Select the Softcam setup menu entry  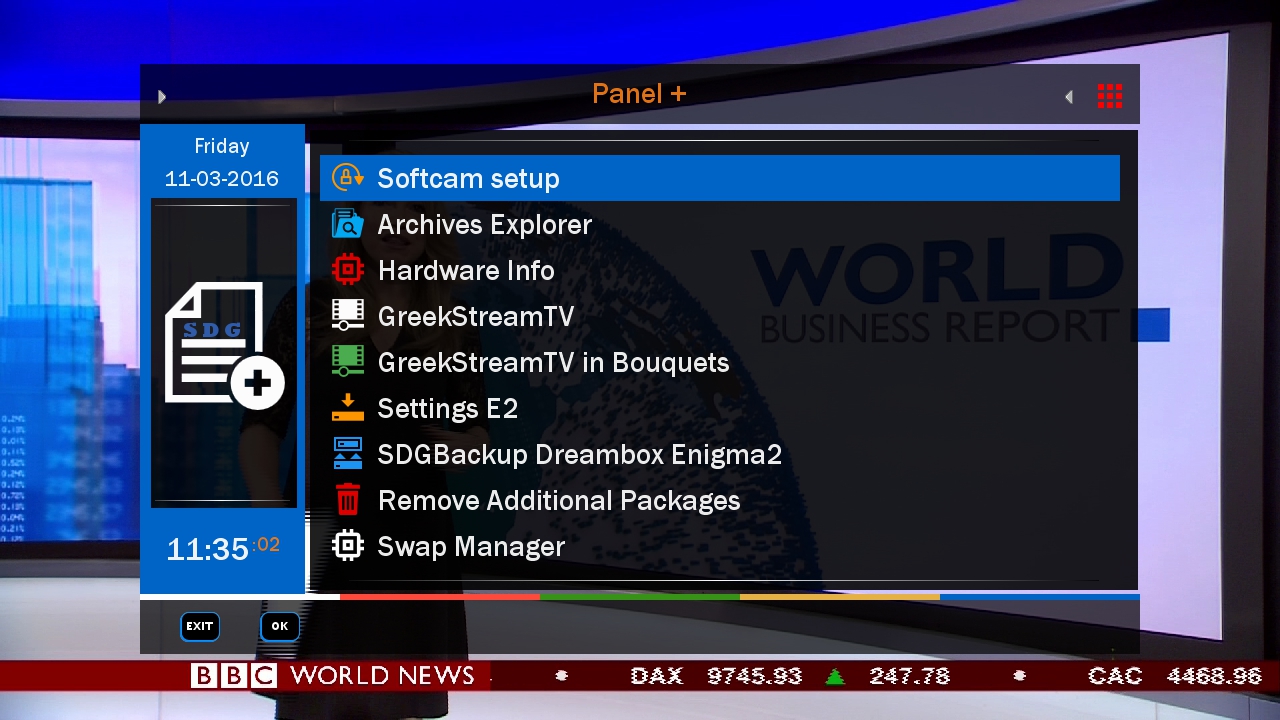coord(720,178)
